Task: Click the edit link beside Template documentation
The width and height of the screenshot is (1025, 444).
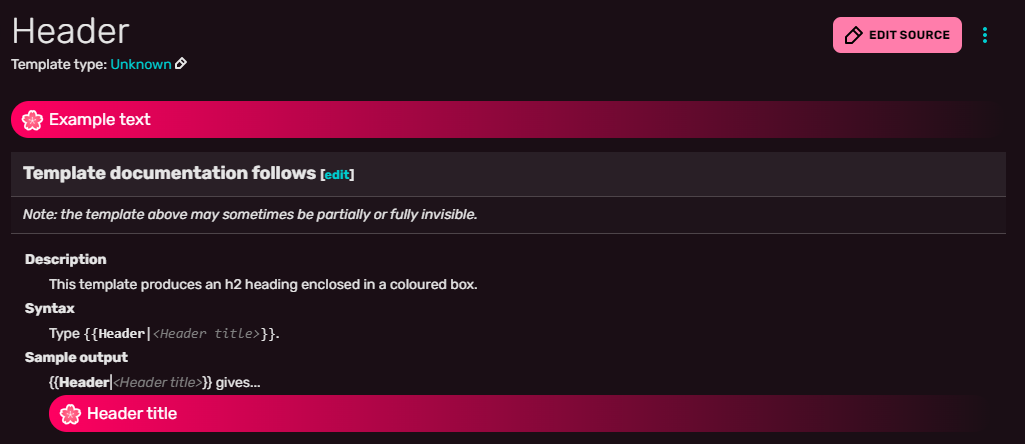Action: click(x=337, y=175)
